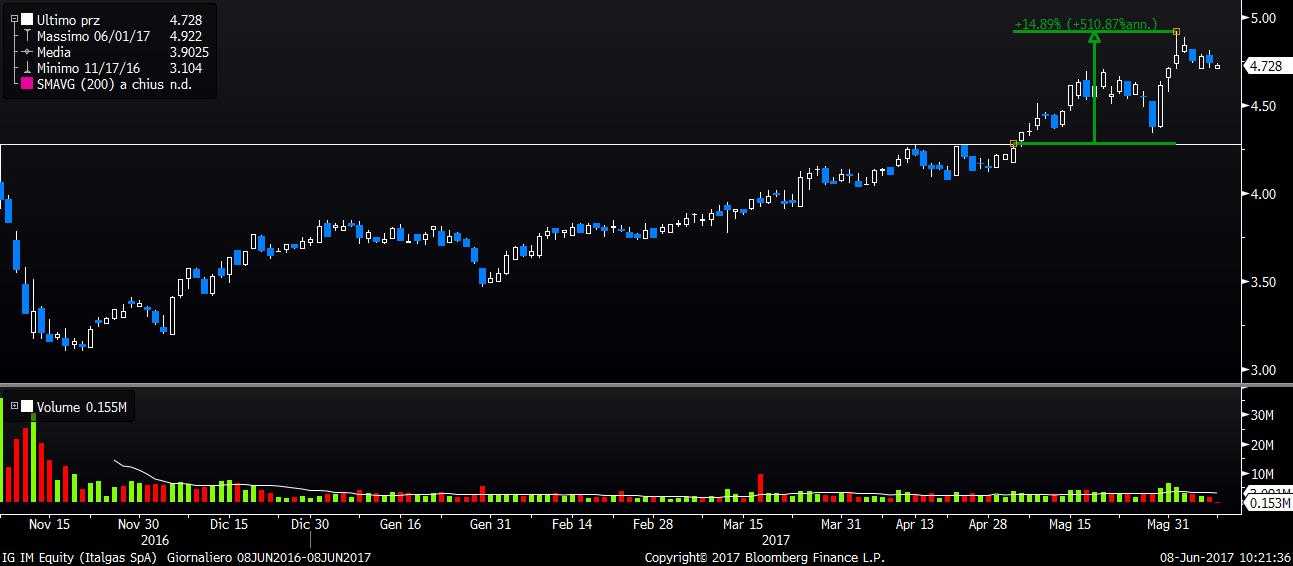
Task: Click the Feb 28 date label
Action: 653,524
